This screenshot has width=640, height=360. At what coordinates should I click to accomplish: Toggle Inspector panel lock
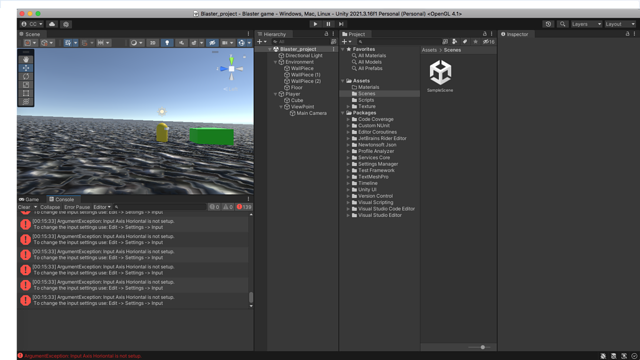click(x=627, y=34)
